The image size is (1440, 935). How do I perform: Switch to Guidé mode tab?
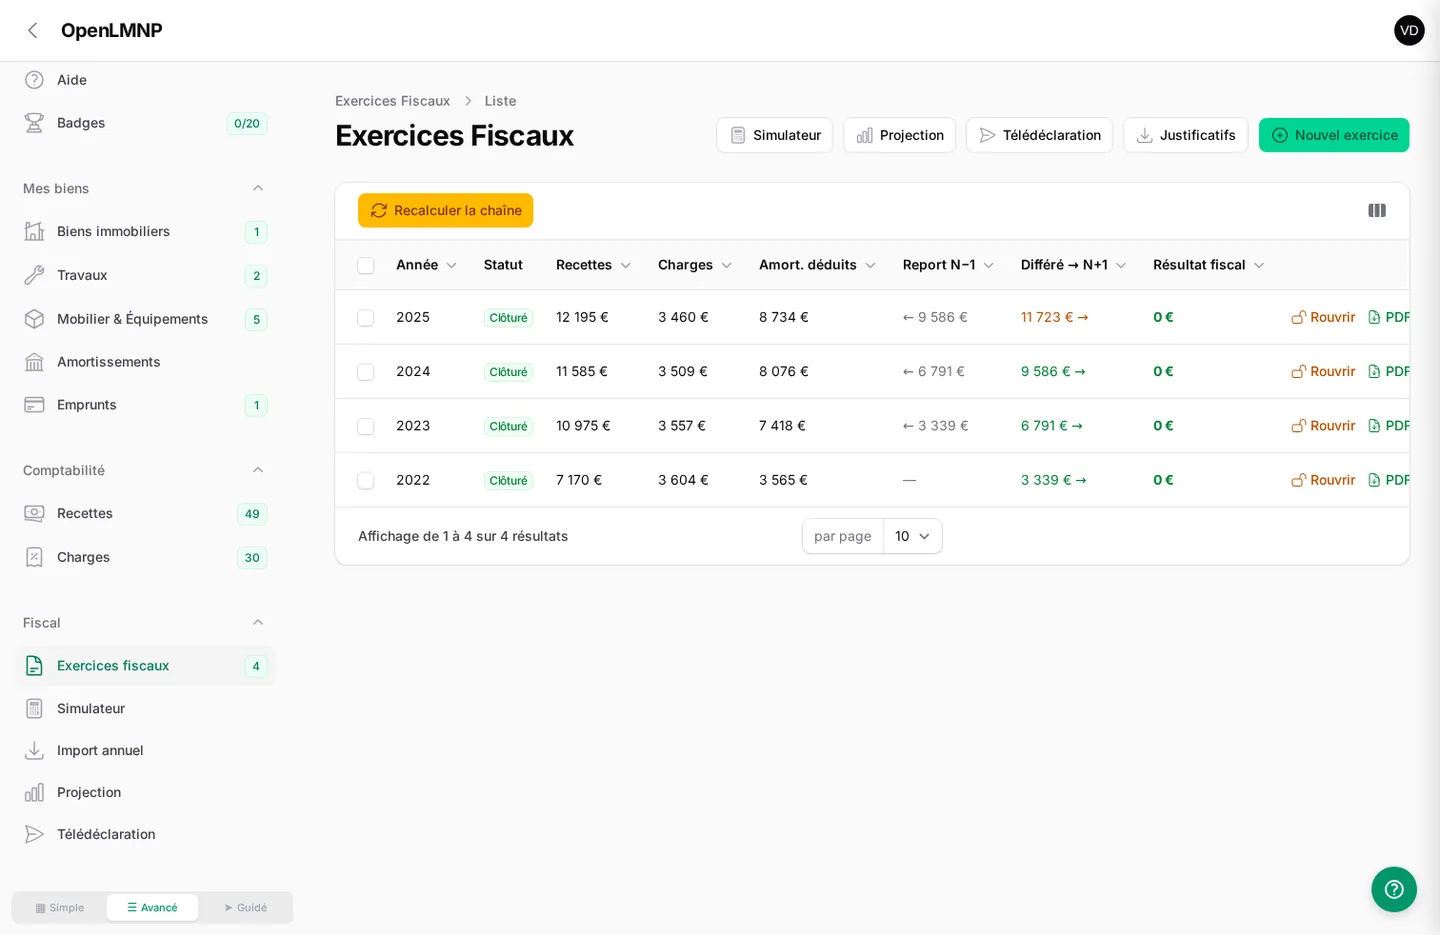tap(245, 907)
